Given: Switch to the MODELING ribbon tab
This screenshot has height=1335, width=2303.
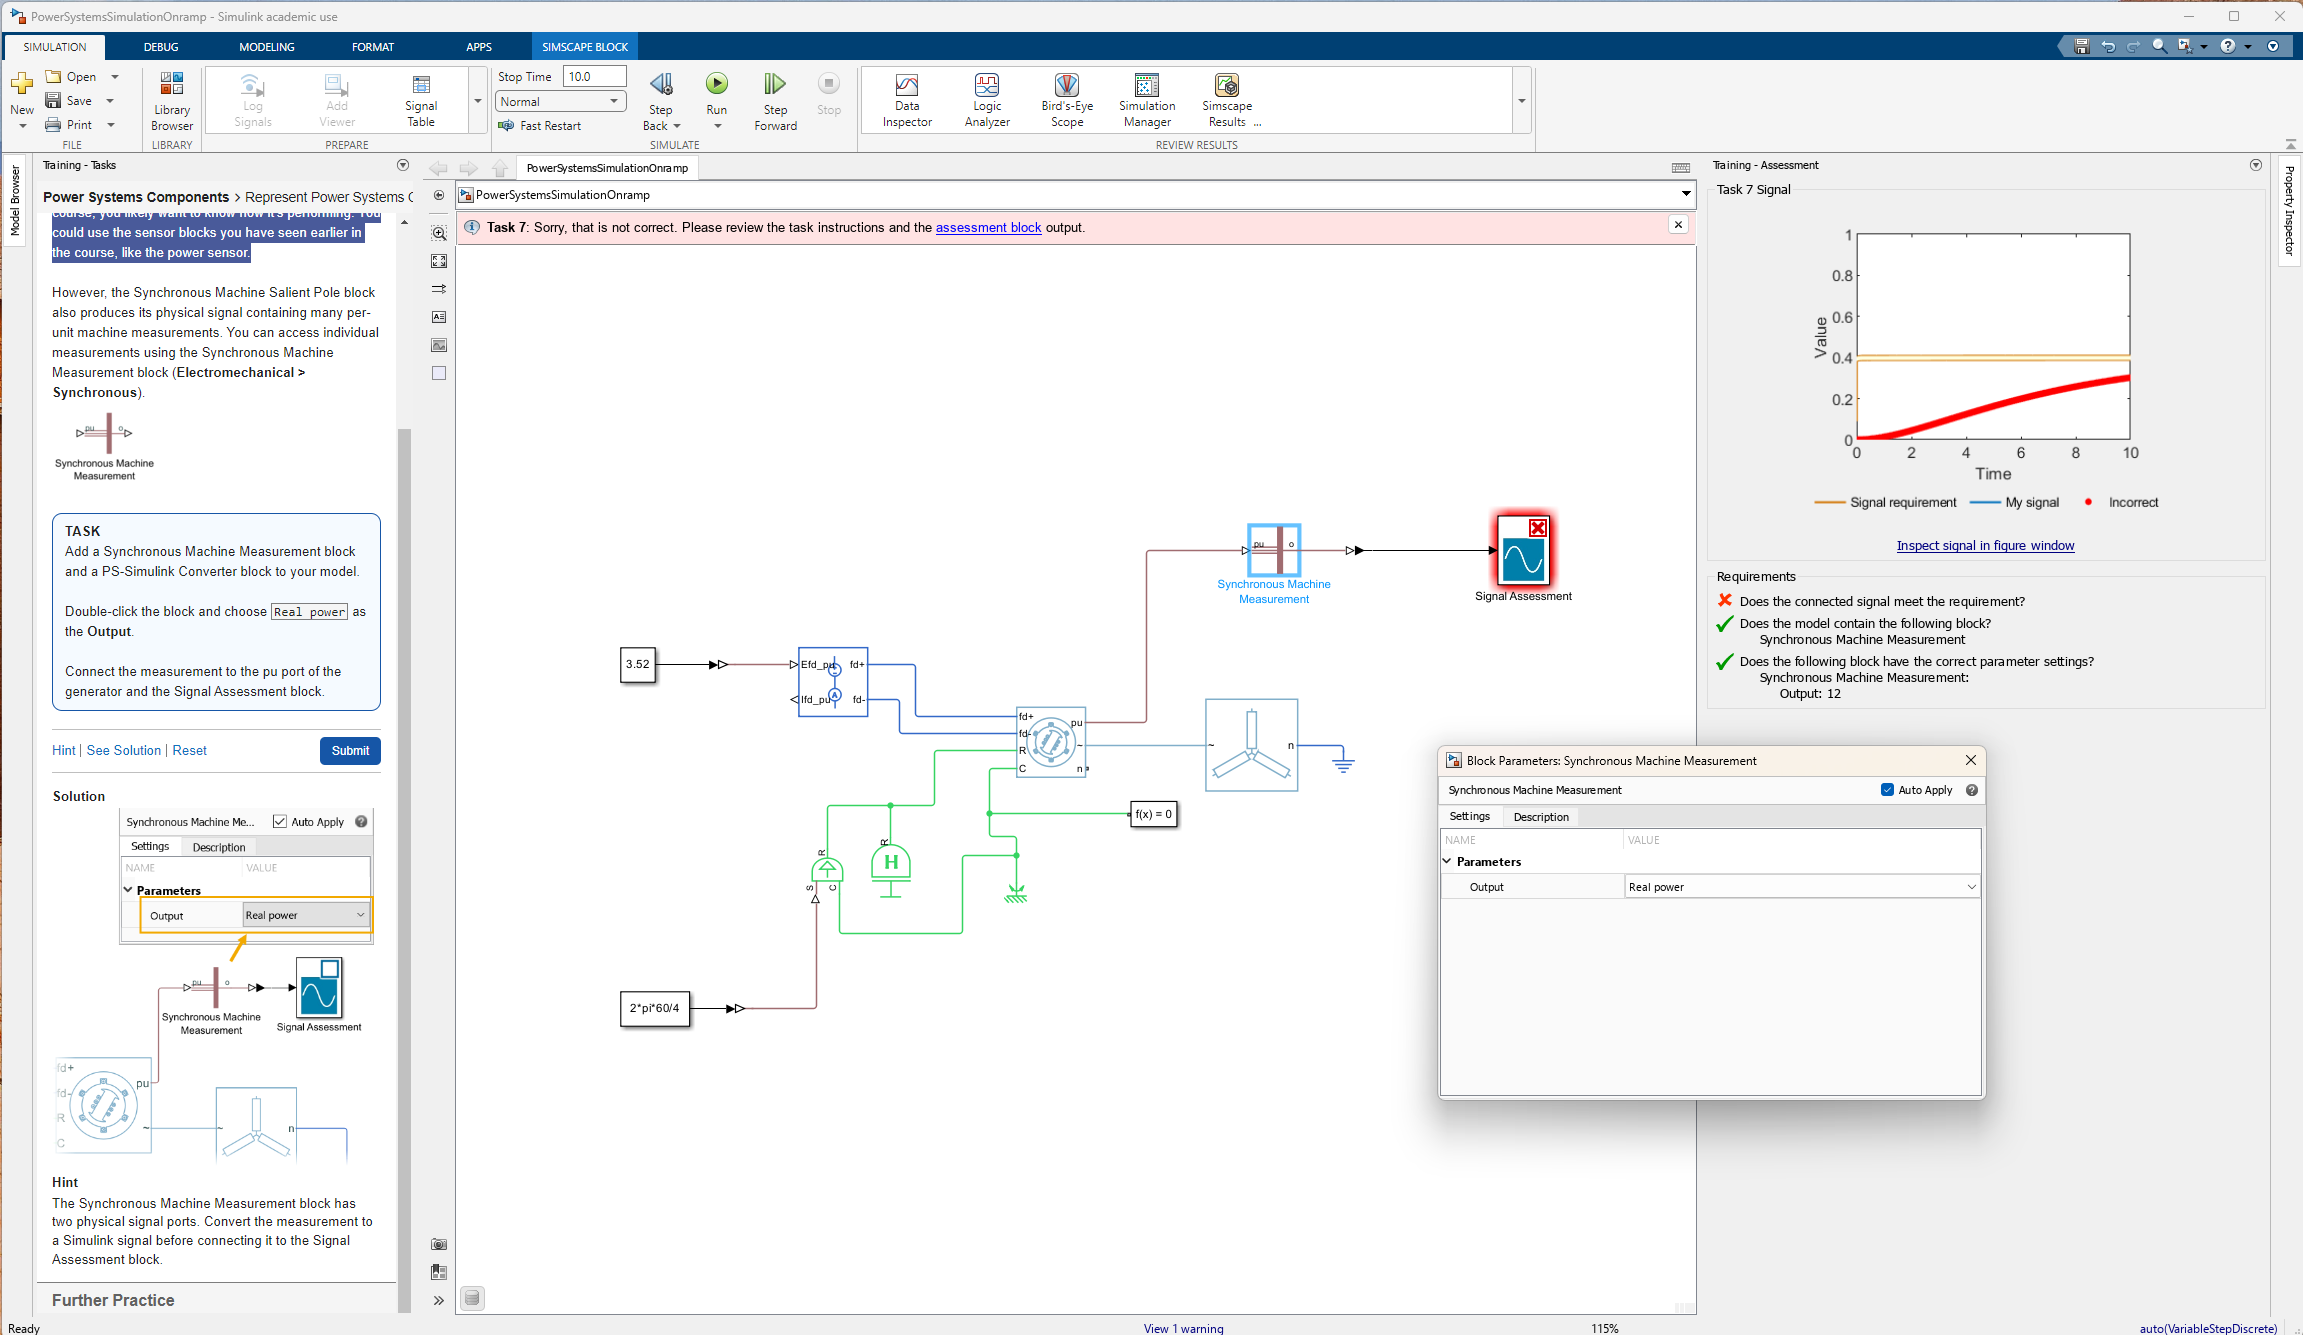Looking at the screenshot, I should click(x=266, y=47).
